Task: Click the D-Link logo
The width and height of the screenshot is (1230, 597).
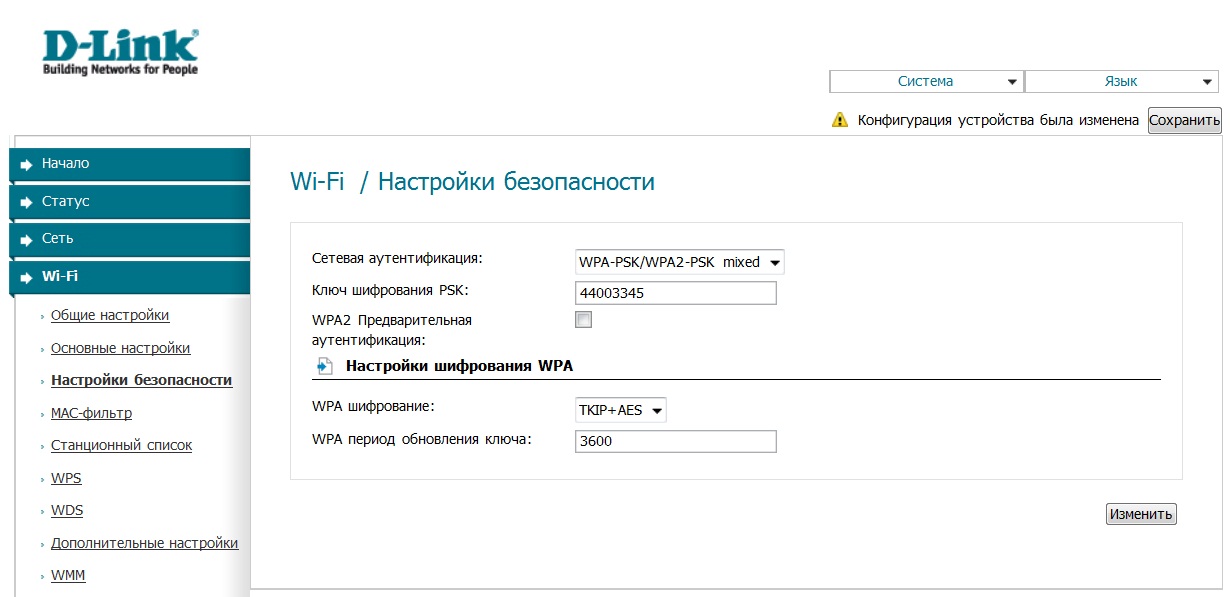Action: [x=120, y=52]
